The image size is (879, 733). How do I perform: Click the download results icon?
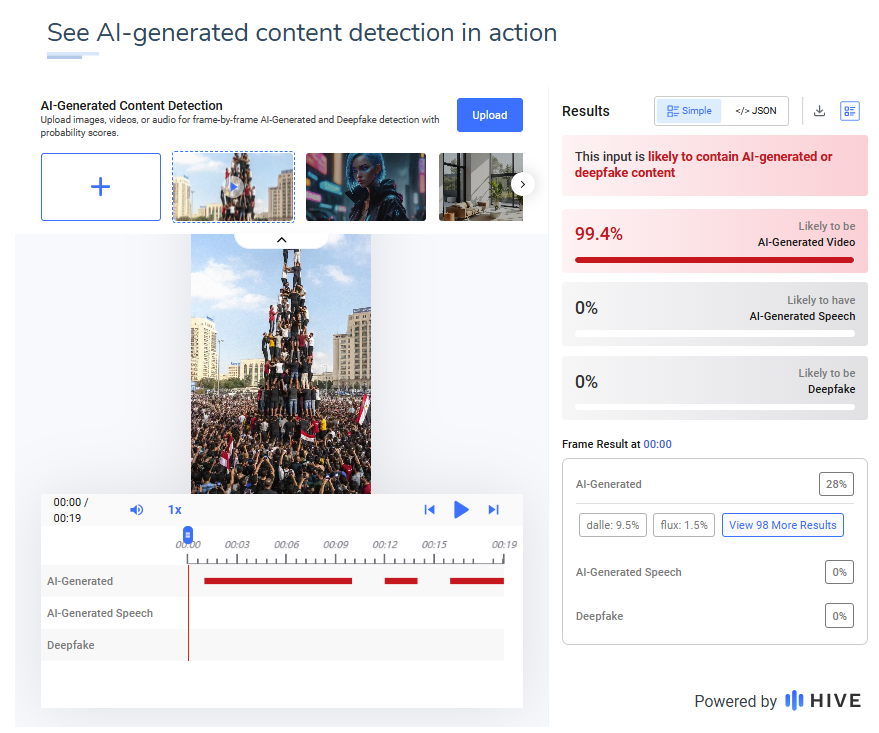819,110
